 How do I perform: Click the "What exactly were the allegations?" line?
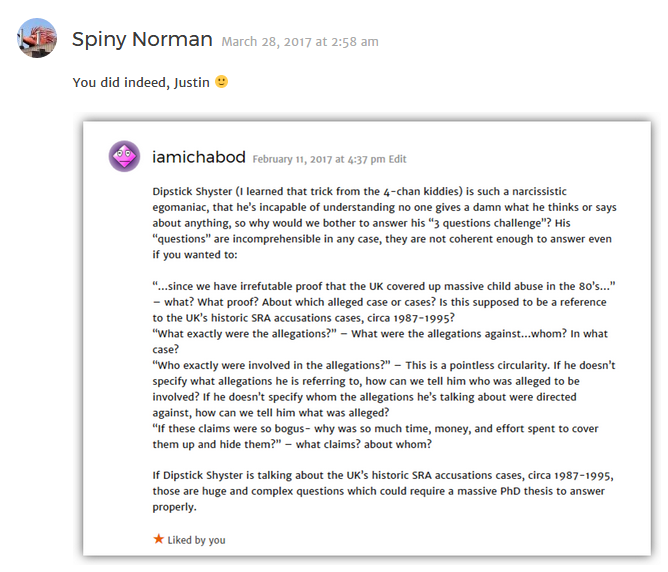point(245,333)
